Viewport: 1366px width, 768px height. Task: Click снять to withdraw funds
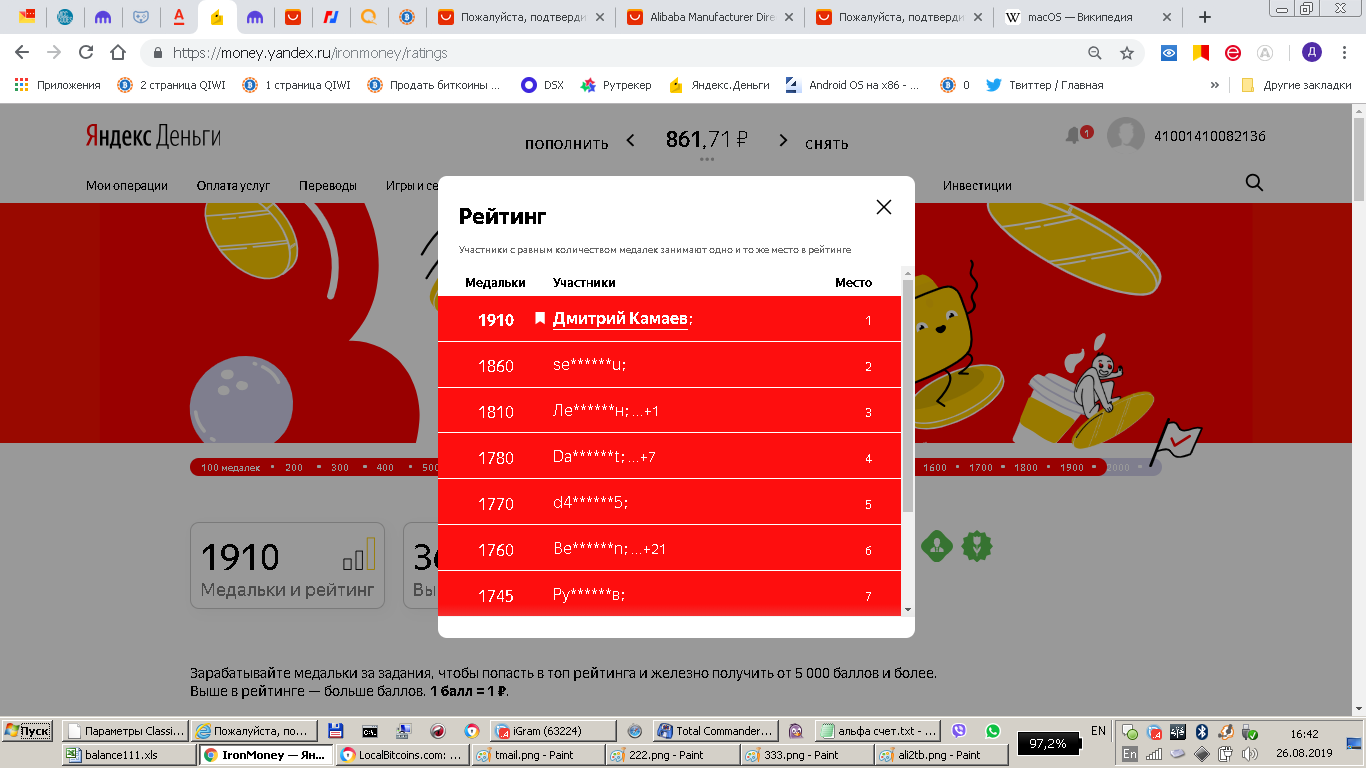pyautogui.click(x=827, y=143)
